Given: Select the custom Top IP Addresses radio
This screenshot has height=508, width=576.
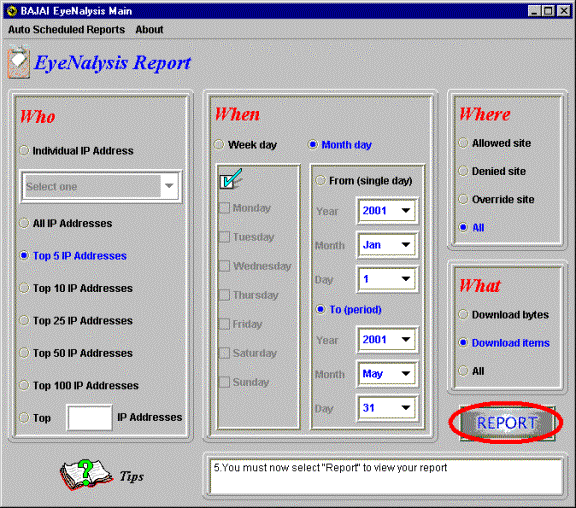Looking at the screenshot, I should pyautogui.click(x=24, y=418).
